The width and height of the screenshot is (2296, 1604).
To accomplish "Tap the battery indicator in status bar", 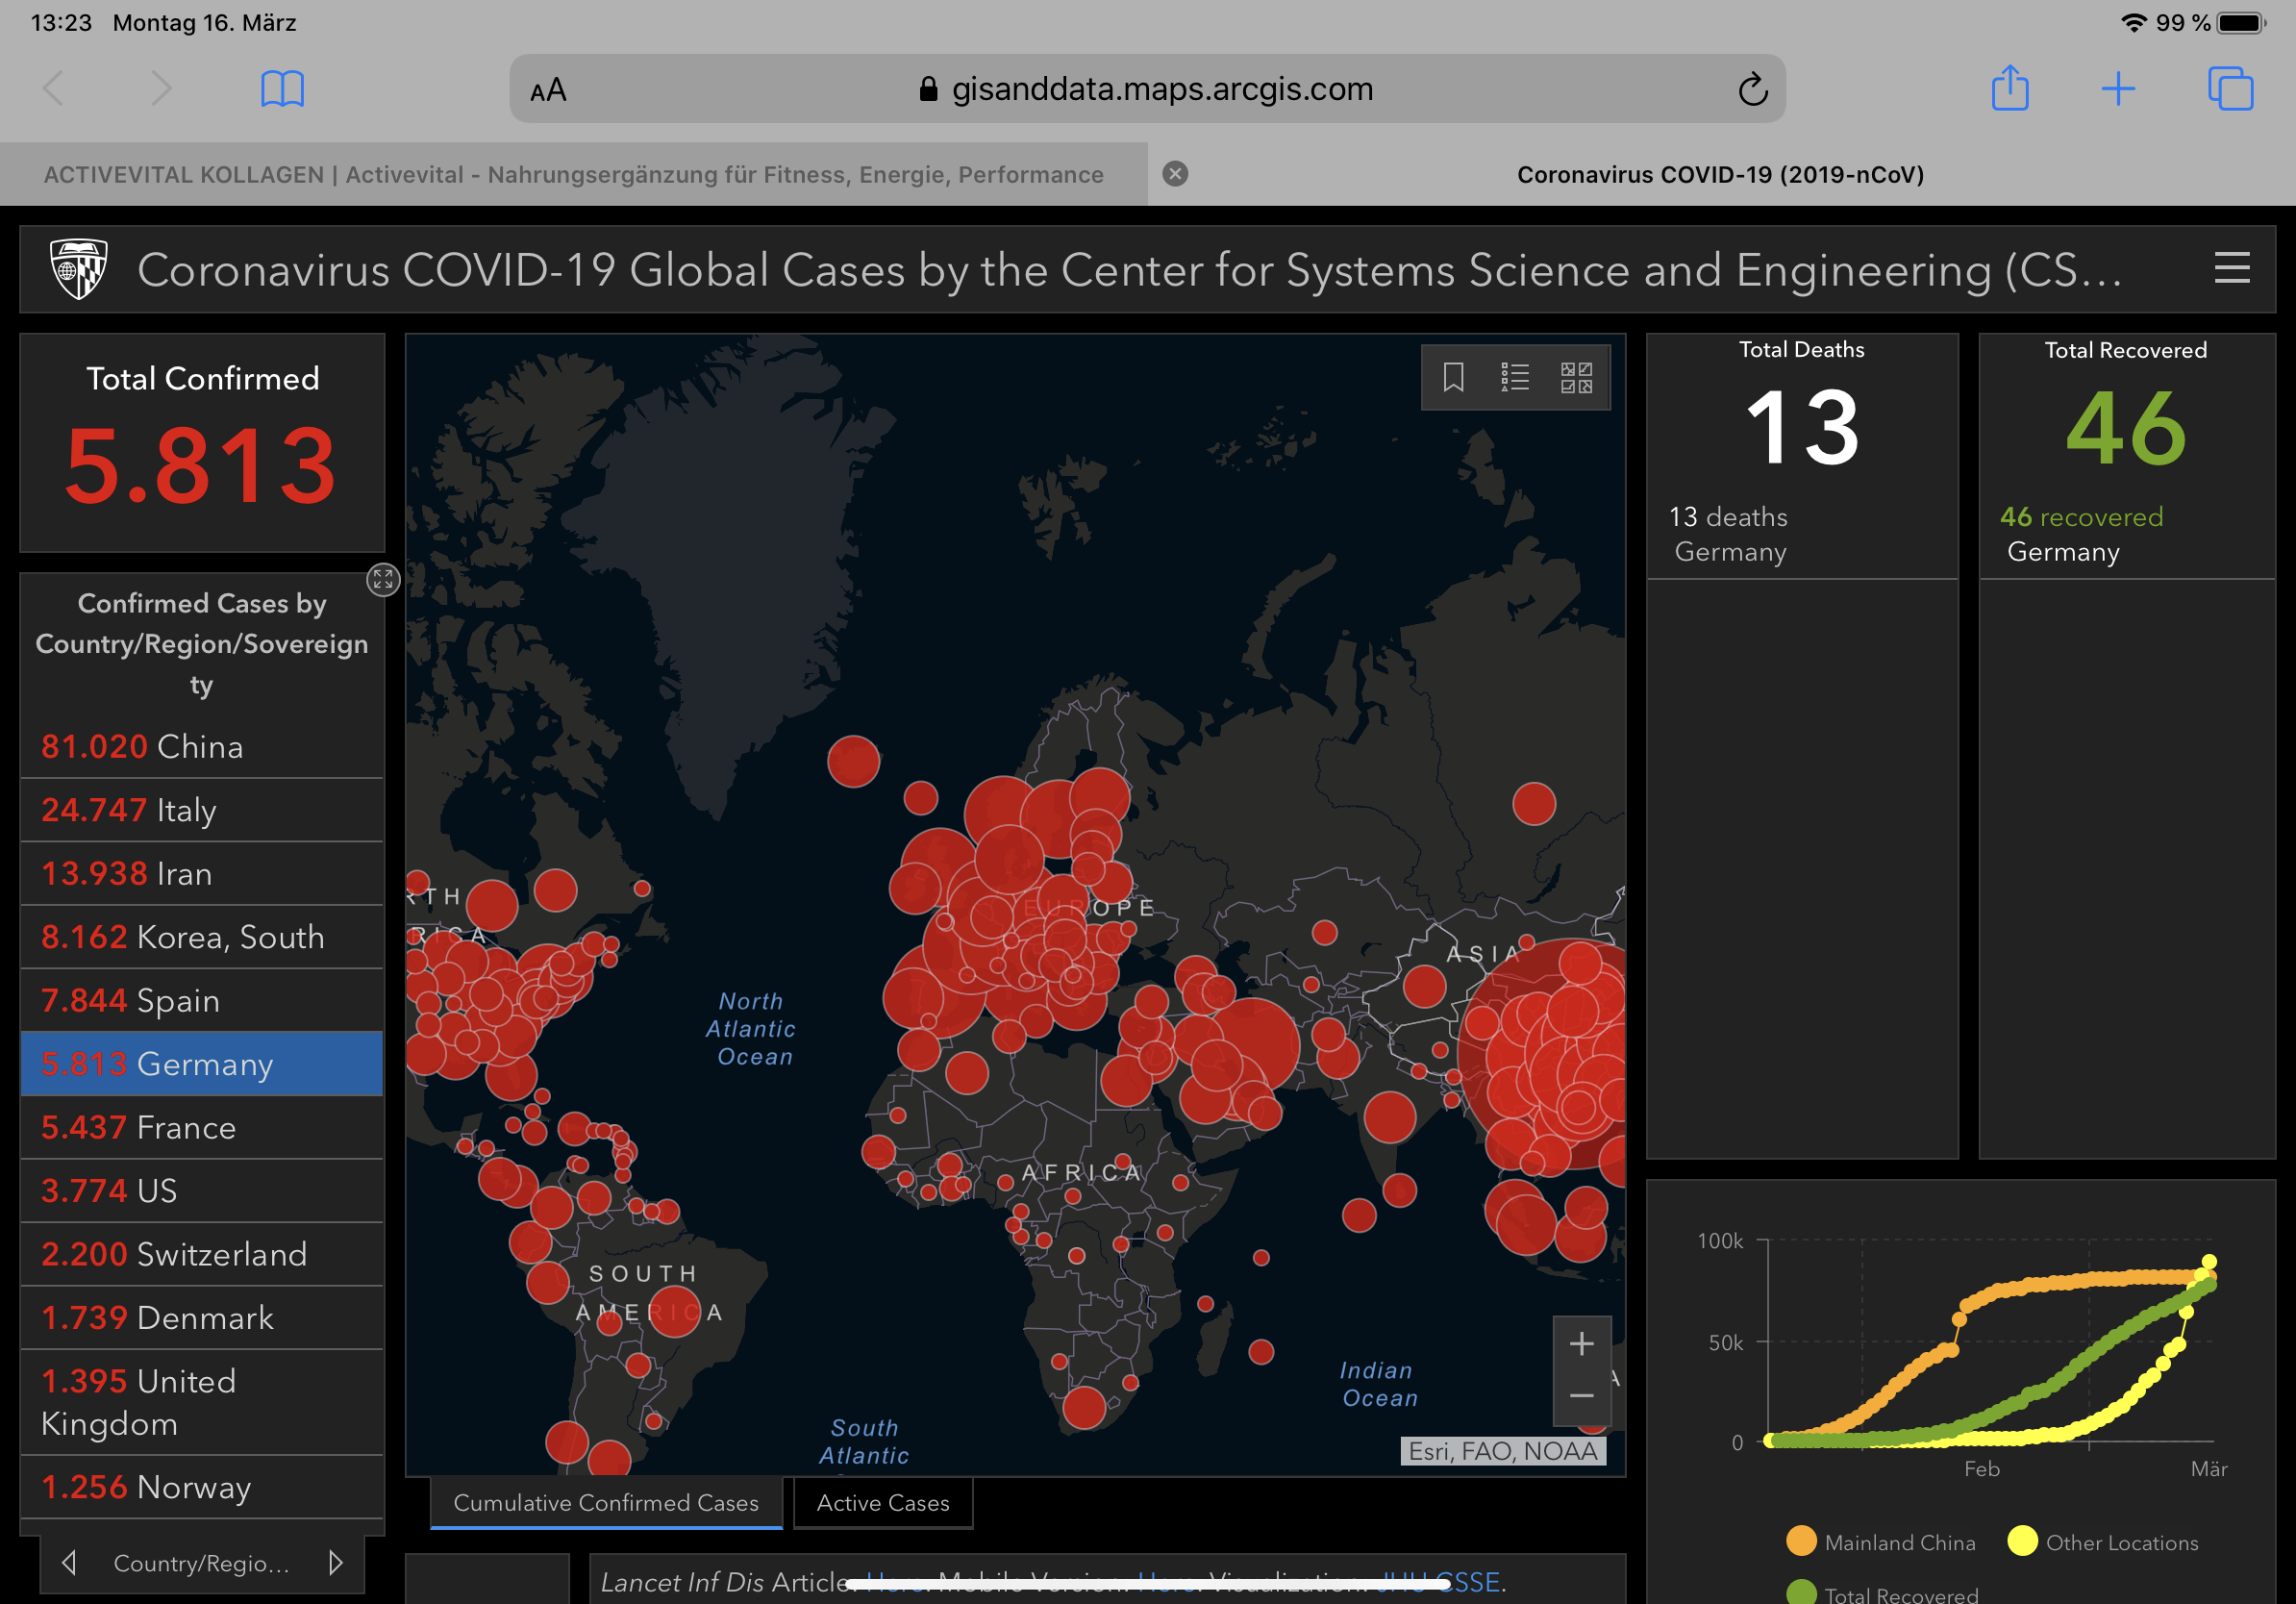I will (2241, 23).
